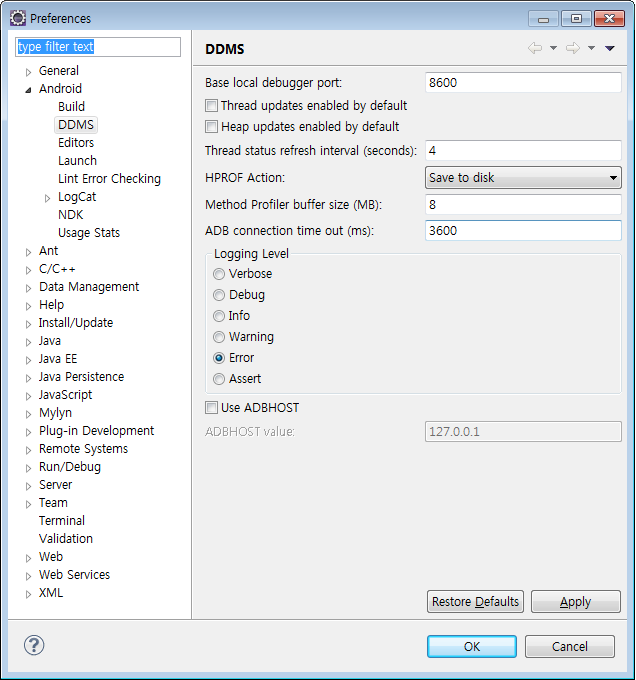The width and height of the screenshot is (636, 680).
Task: Select the Team category
Action: coord(53,503)
